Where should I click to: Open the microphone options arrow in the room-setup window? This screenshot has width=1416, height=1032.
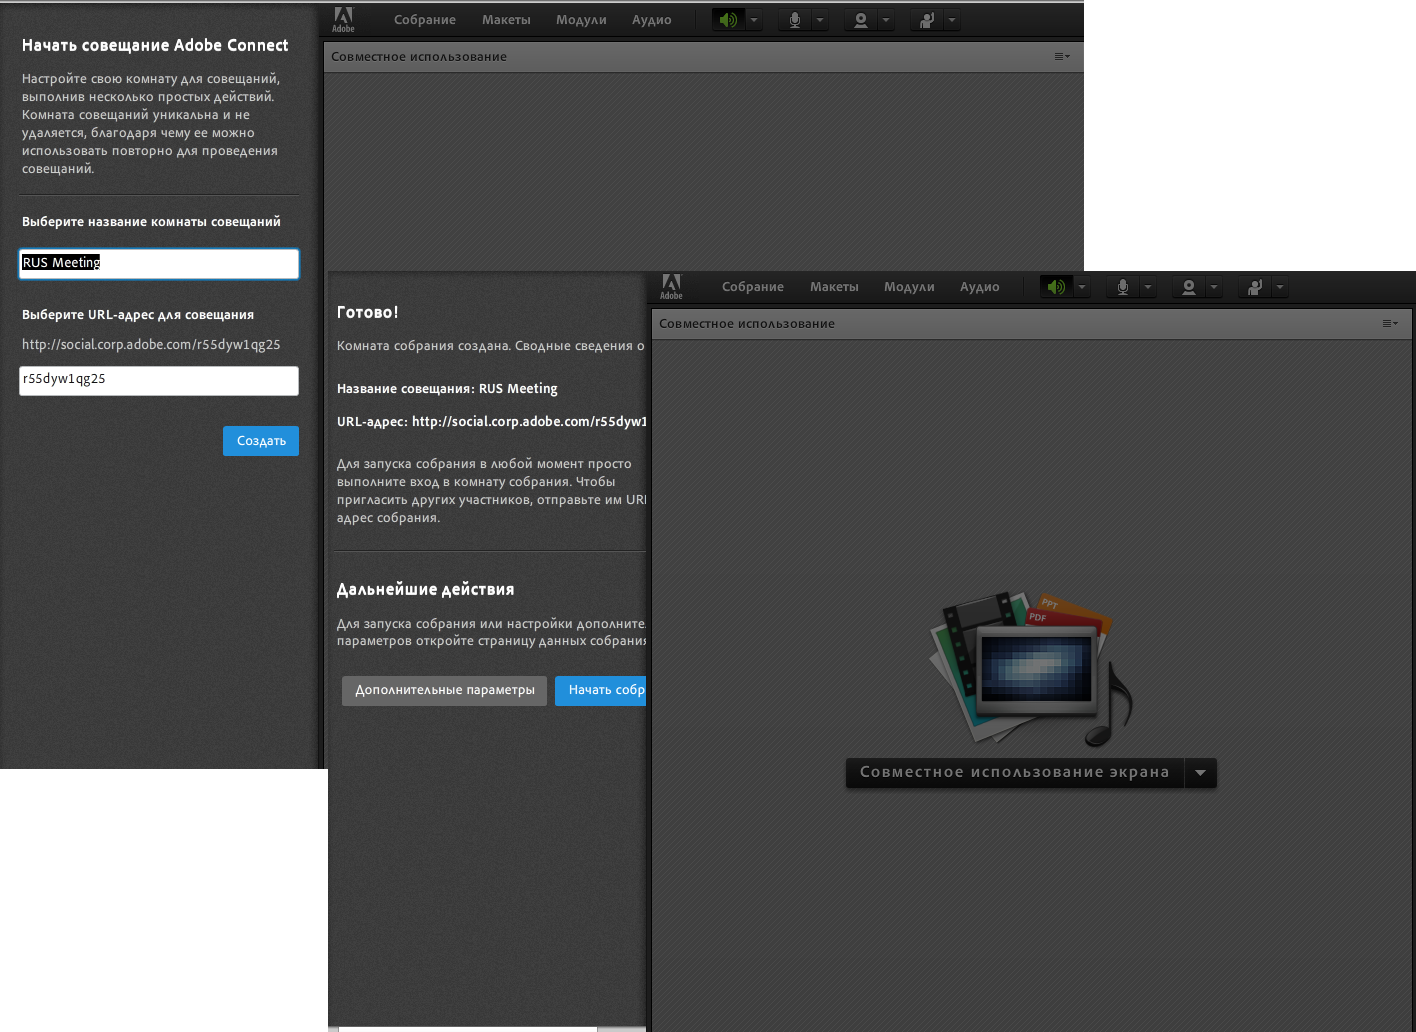tap(820, 20)
